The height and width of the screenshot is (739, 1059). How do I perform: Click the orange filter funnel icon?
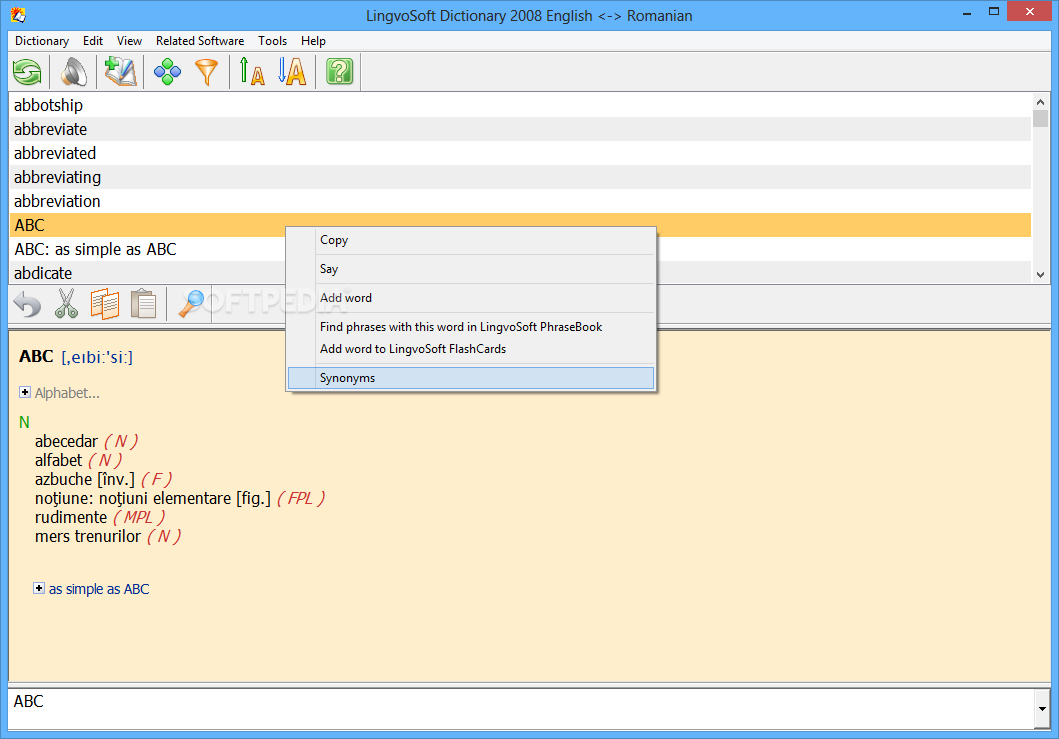point(207,72)
